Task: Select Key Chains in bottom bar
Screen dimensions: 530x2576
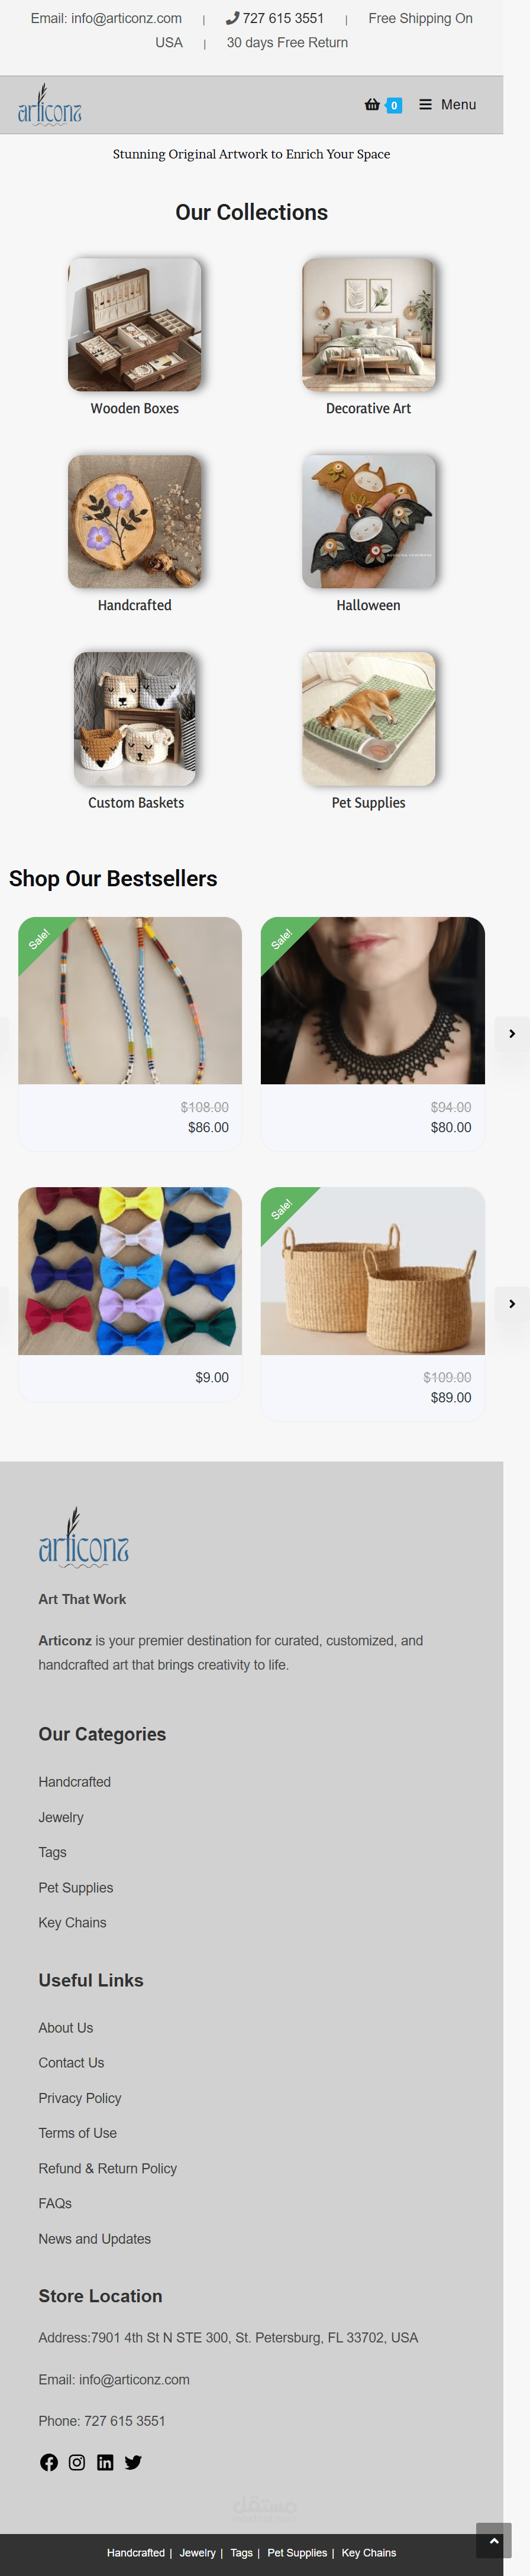Action: pyautogui.click(x=369, y=2552)
